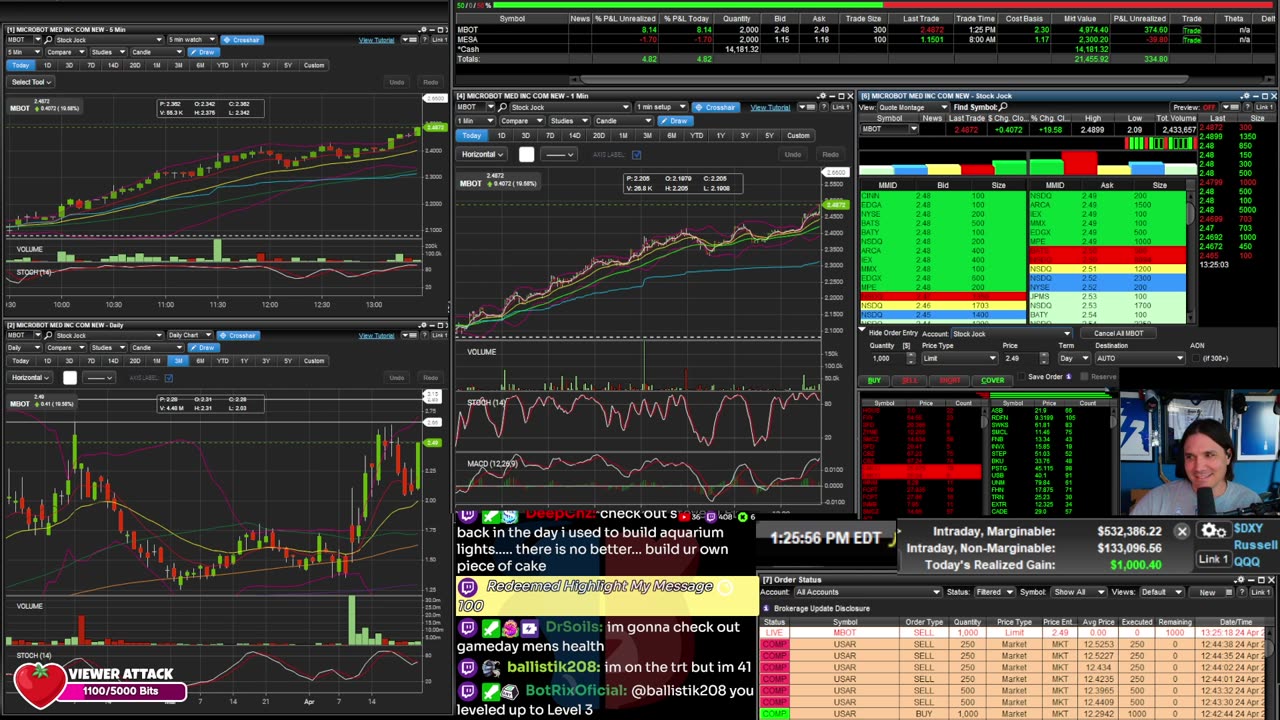The height and width of the screenshot is (720, 1280).
Task: Select the 5Y range tab in 5 Min chart
Action: pyautogui.click(x=288, y=66)
